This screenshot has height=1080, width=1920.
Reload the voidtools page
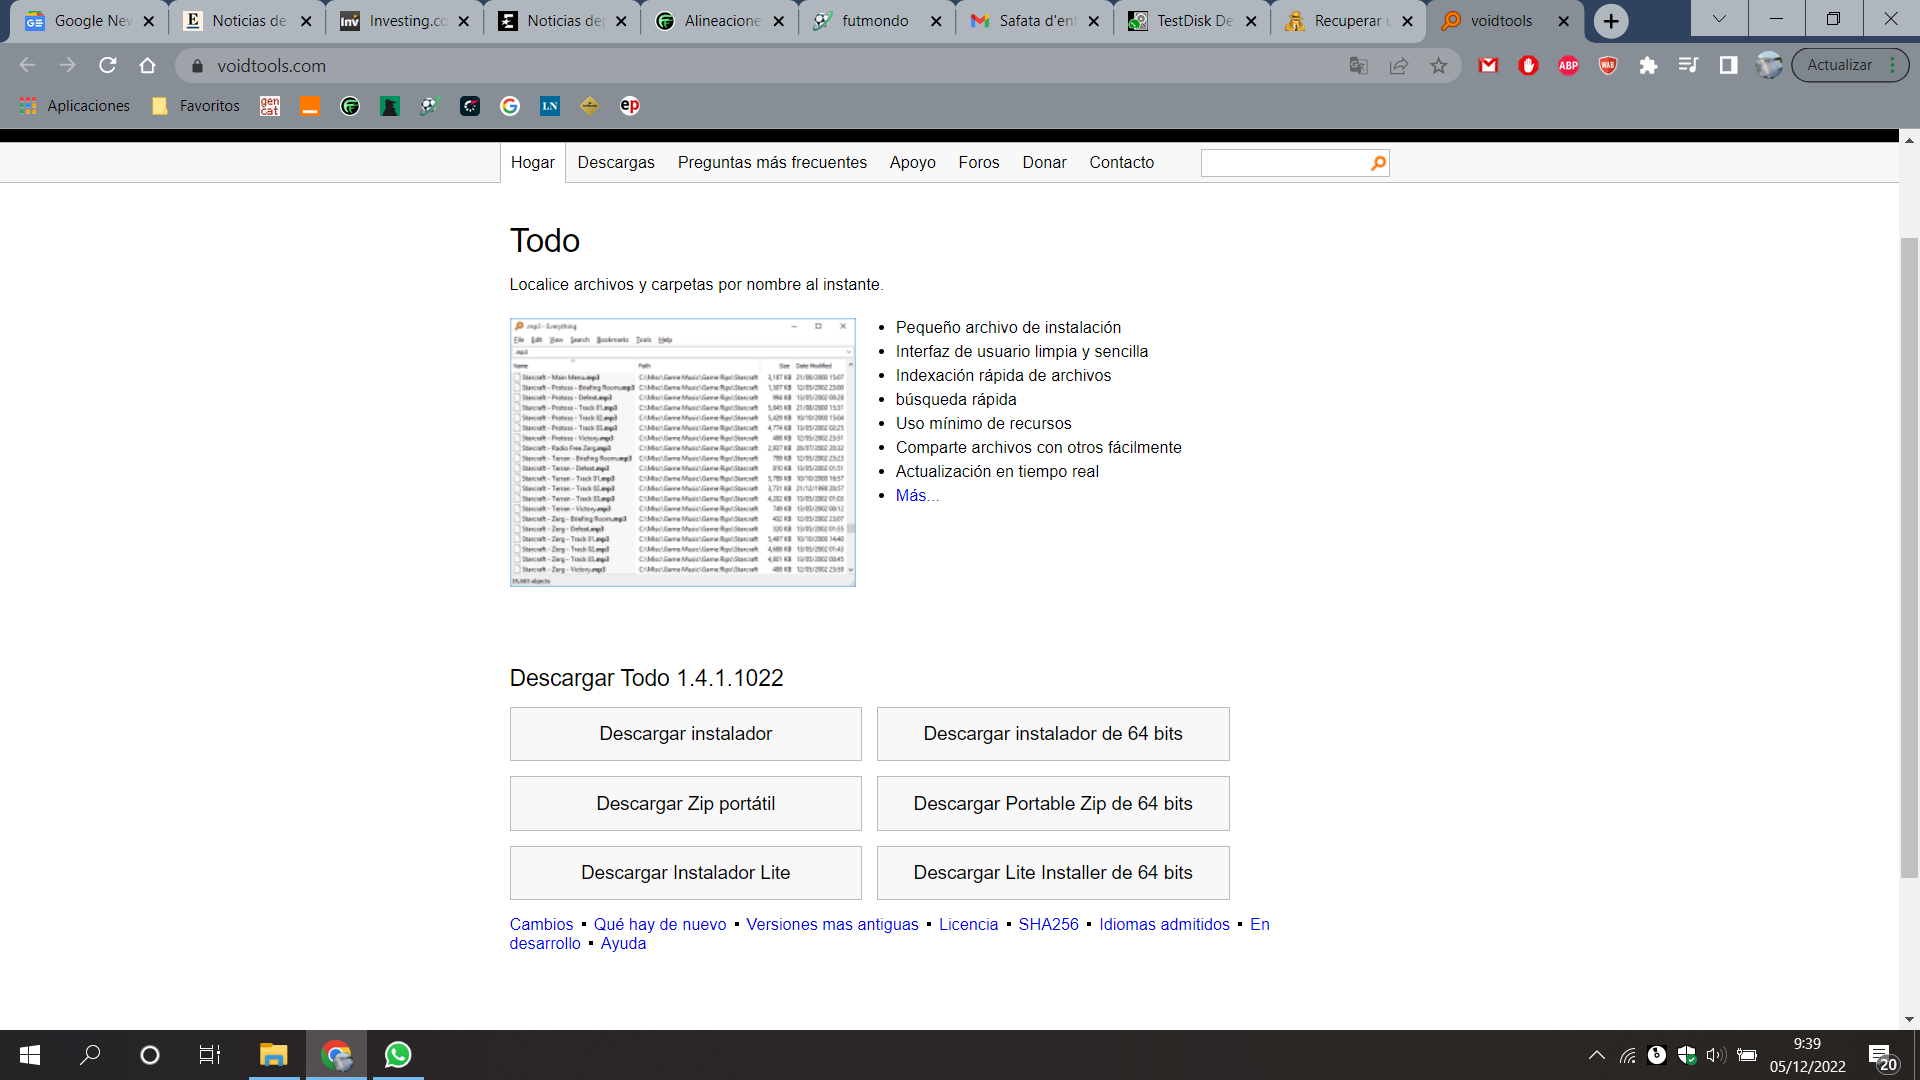(x=108, y=65)
